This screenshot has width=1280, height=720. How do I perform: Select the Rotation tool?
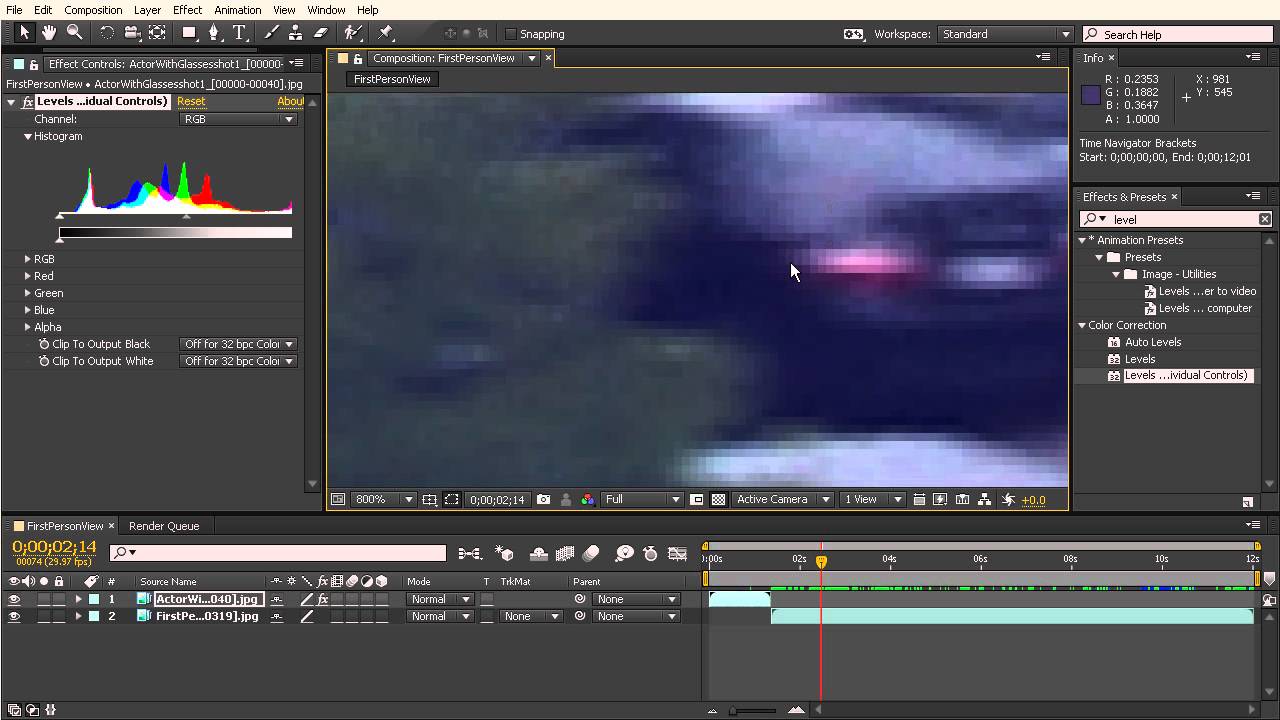(x=107, y=33)
